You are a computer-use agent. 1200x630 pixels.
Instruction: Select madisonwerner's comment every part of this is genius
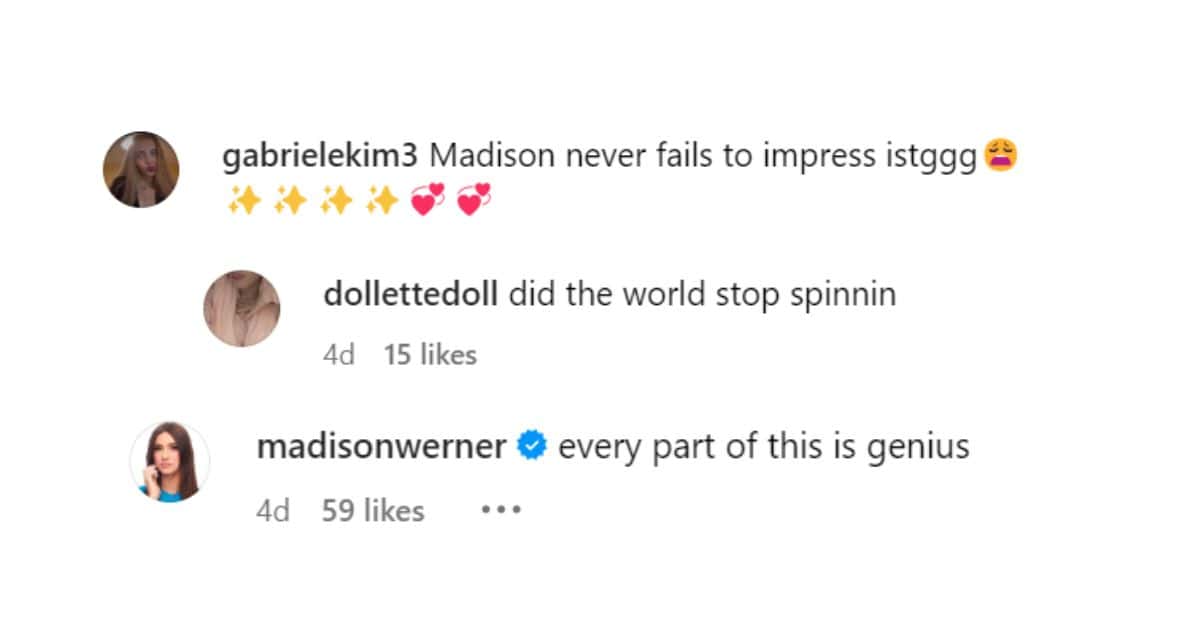(x=763, y=446)
